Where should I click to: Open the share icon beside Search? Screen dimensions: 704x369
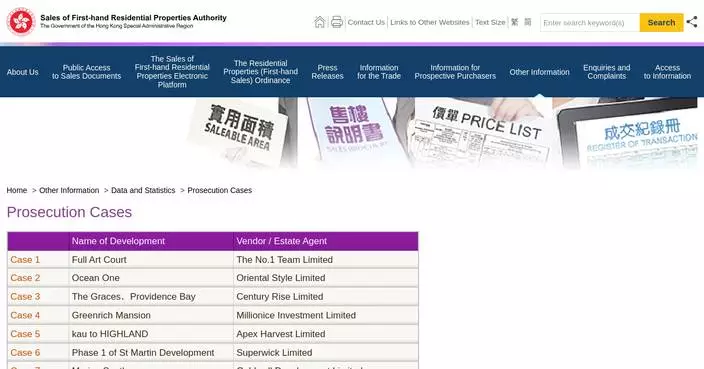coord(692,22)
